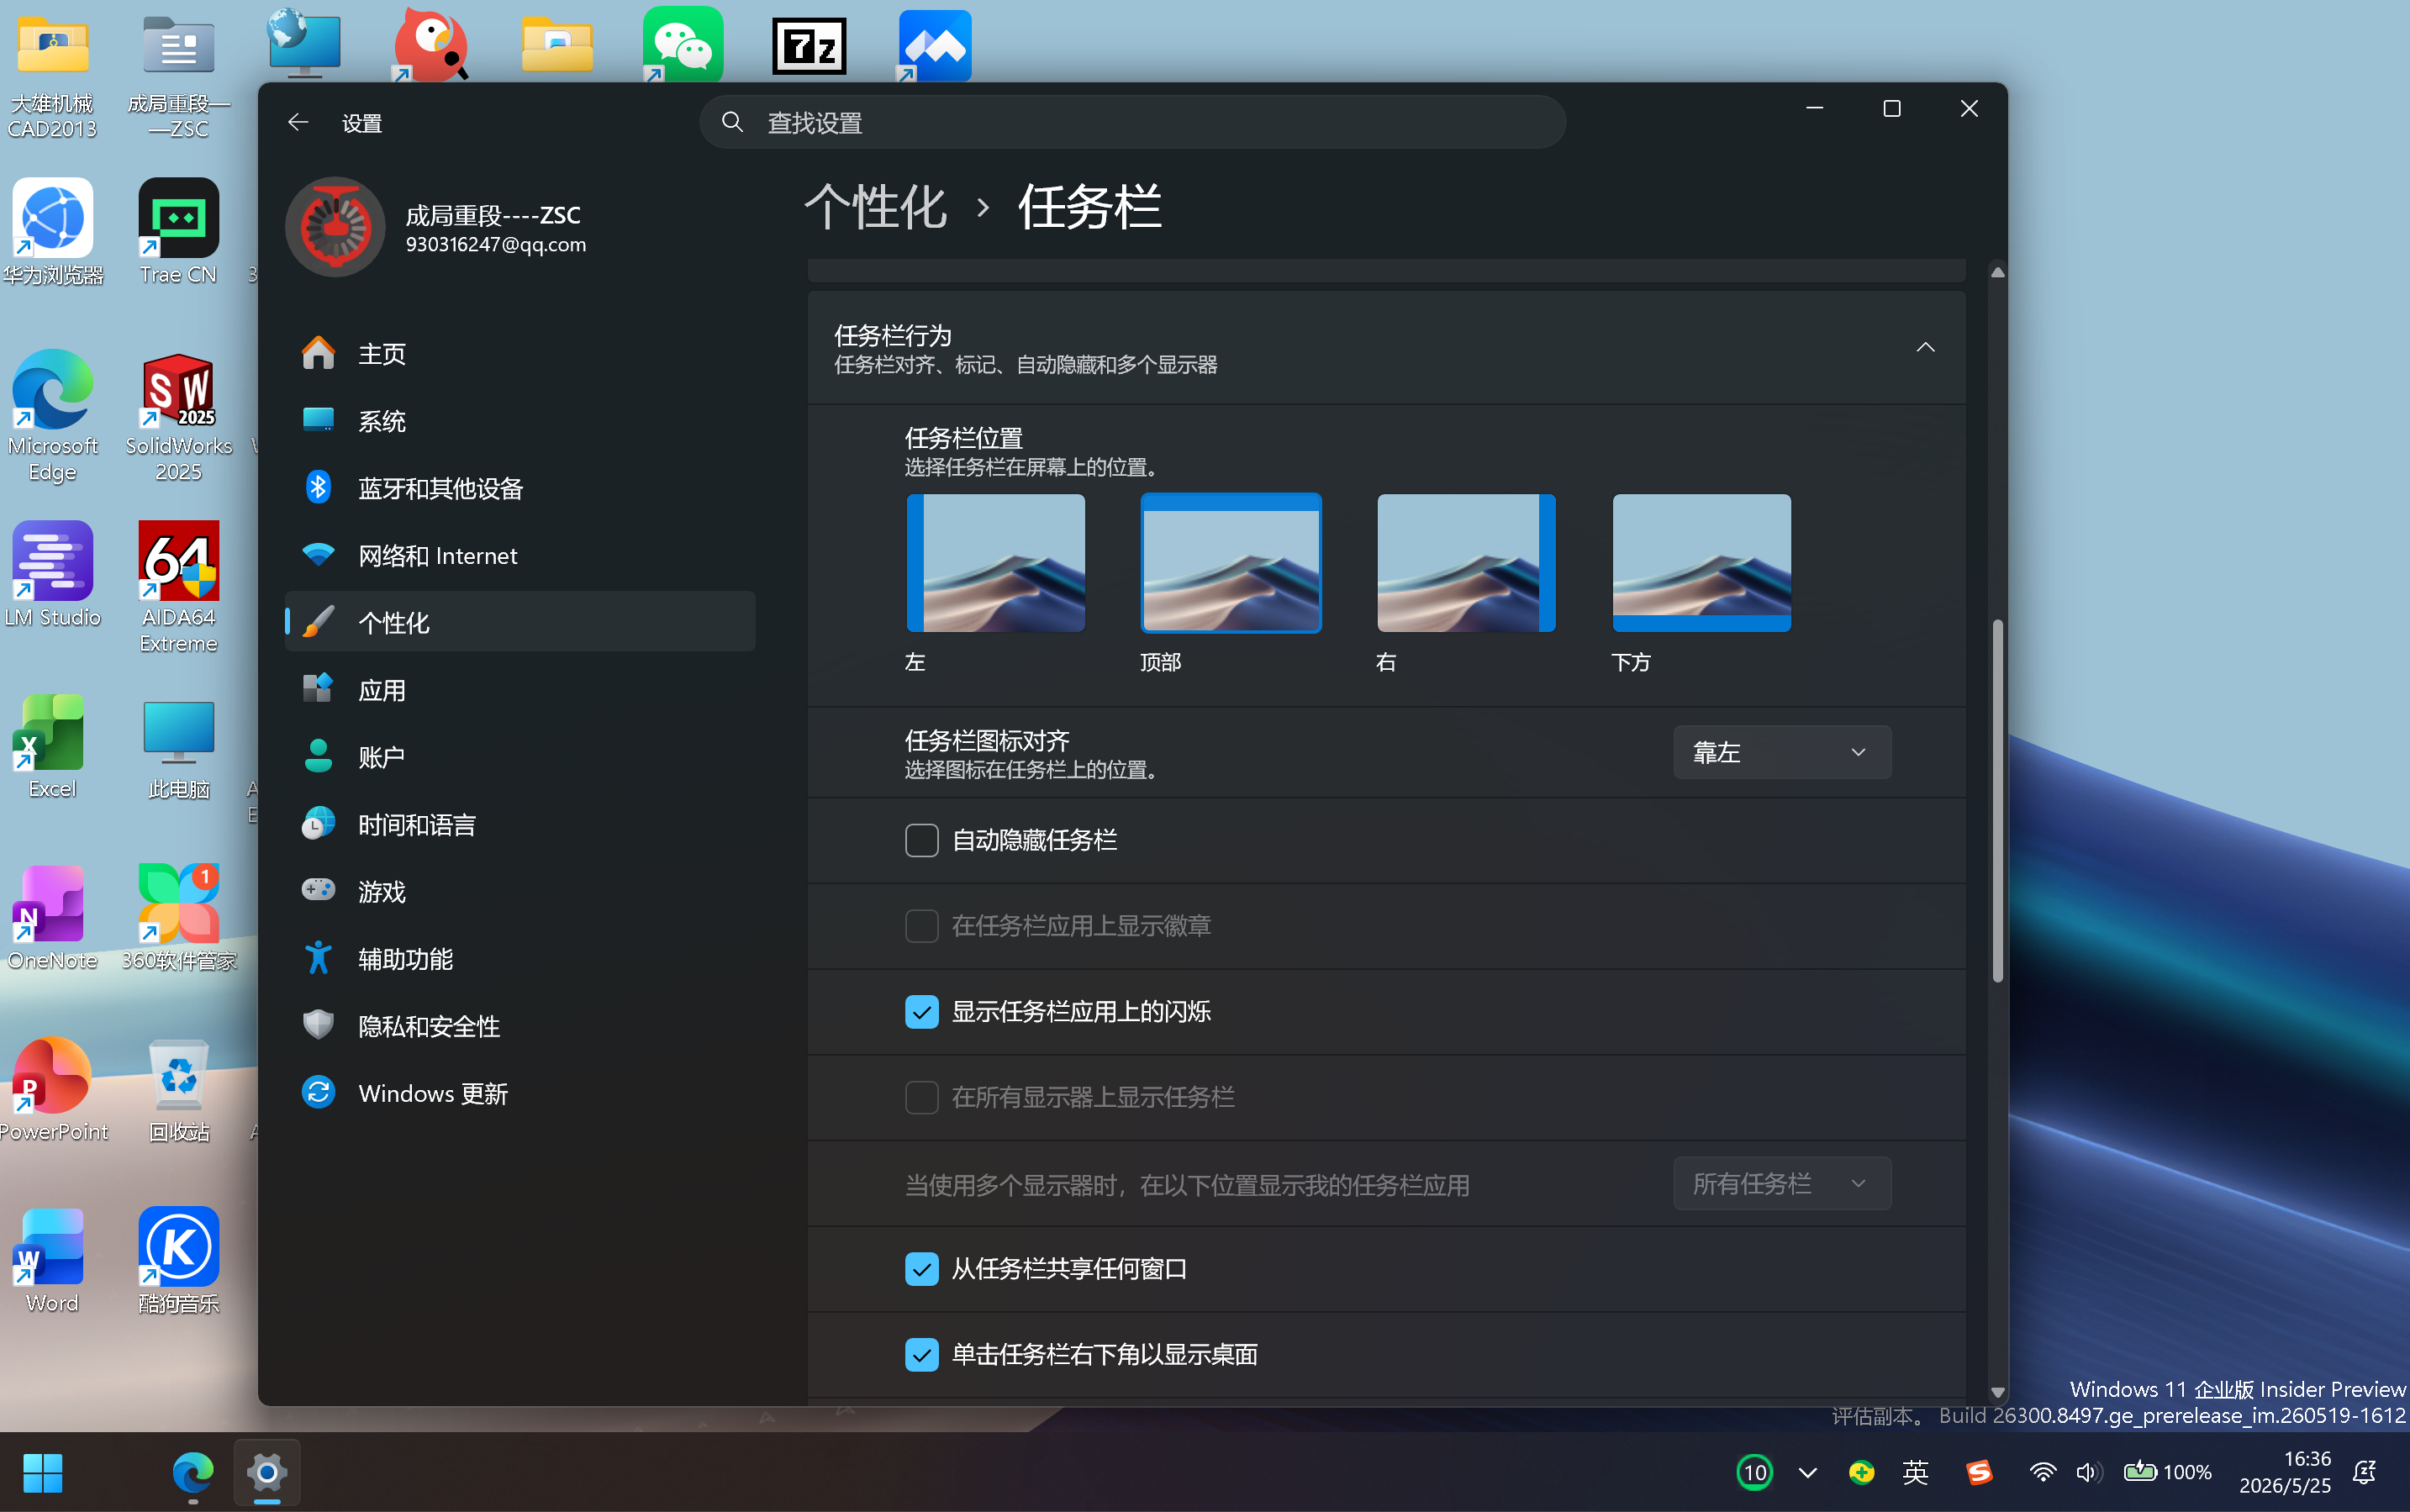Open the 7z desktop icon
Image resolution: width=2410 pixels, height=1512 pixels.
pos(809,45)
